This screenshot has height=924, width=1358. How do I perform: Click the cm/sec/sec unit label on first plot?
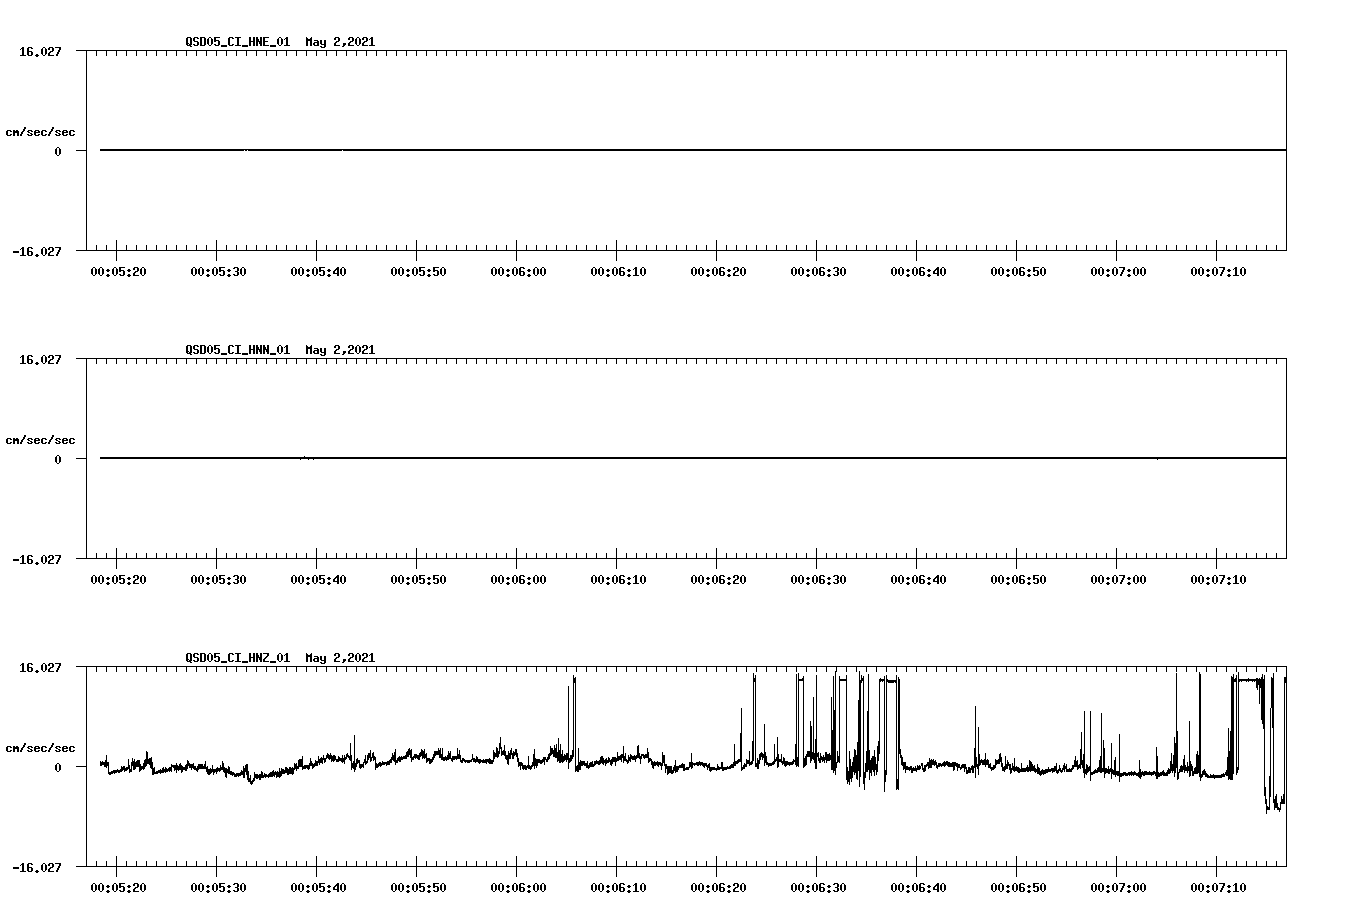point(40,129)
